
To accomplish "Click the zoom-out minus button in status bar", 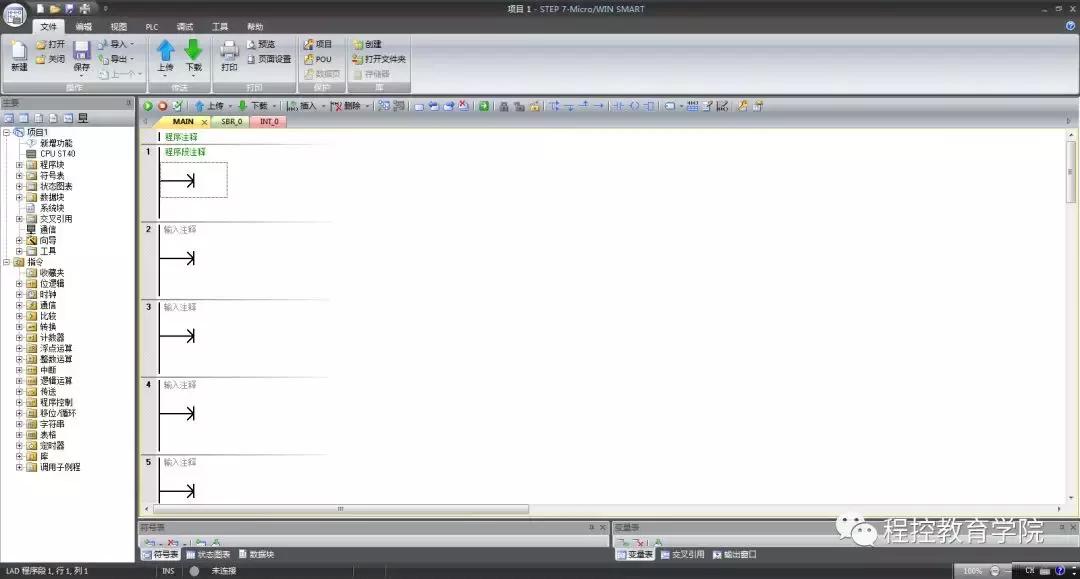I will [x=995, y=571].
